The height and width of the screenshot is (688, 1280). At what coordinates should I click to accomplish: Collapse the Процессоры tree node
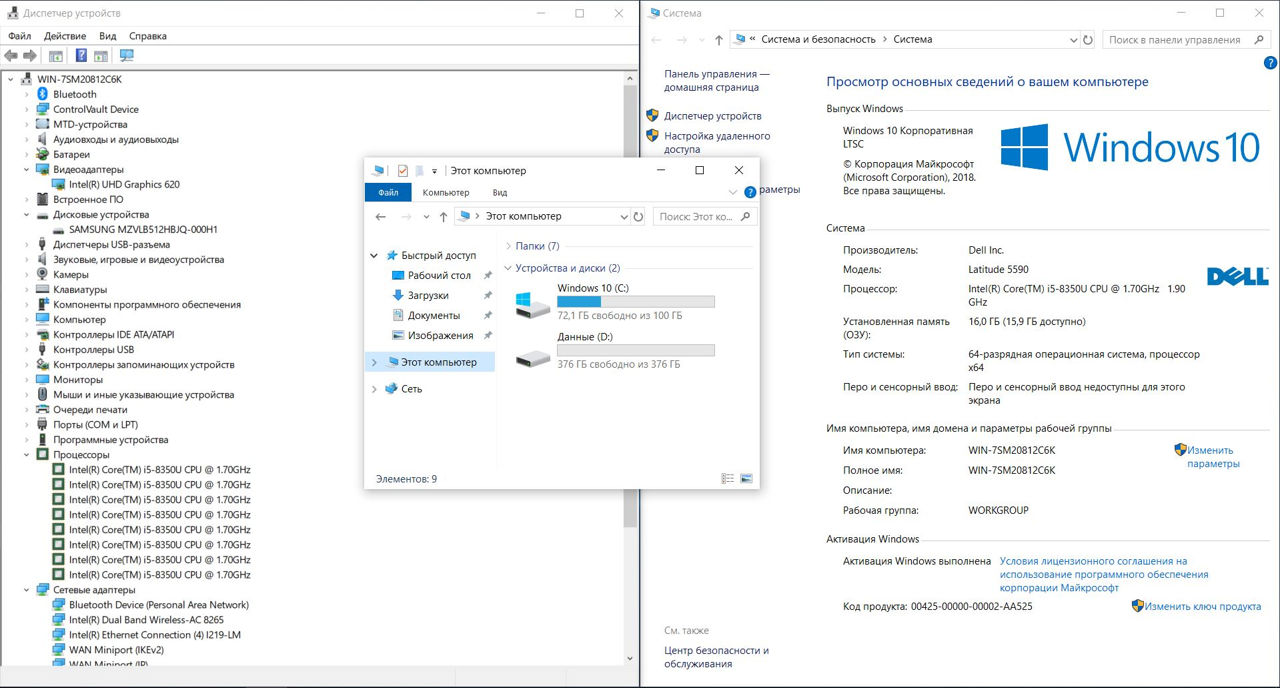(x=27, y=455)
